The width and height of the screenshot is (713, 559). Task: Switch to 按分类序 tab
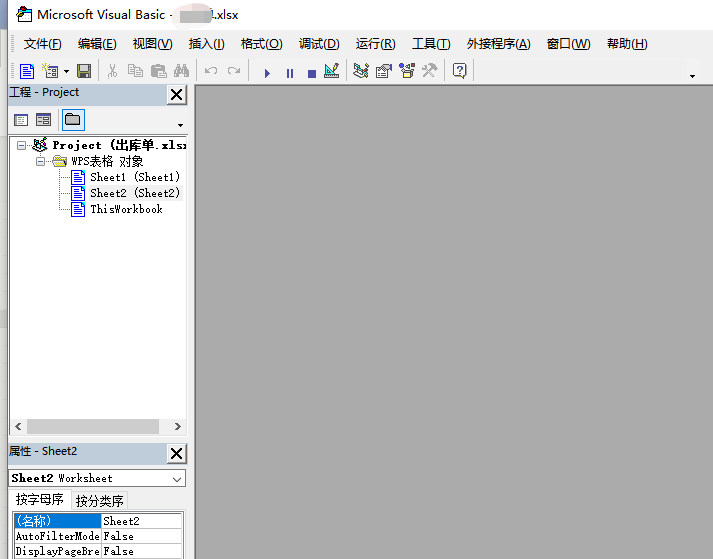point(100,501)
